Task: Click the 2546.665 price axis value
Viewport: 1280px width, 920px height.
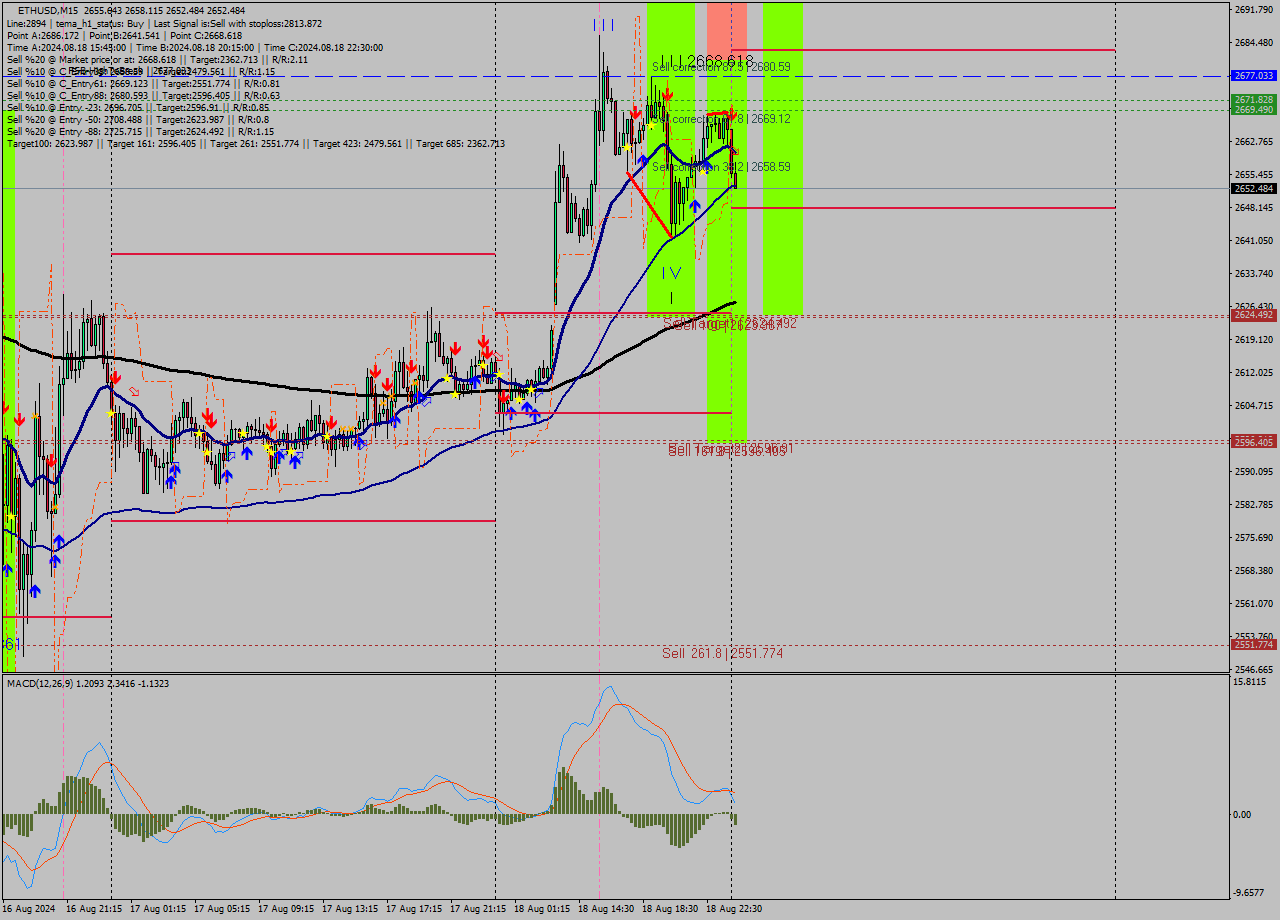Action: 1253,669
